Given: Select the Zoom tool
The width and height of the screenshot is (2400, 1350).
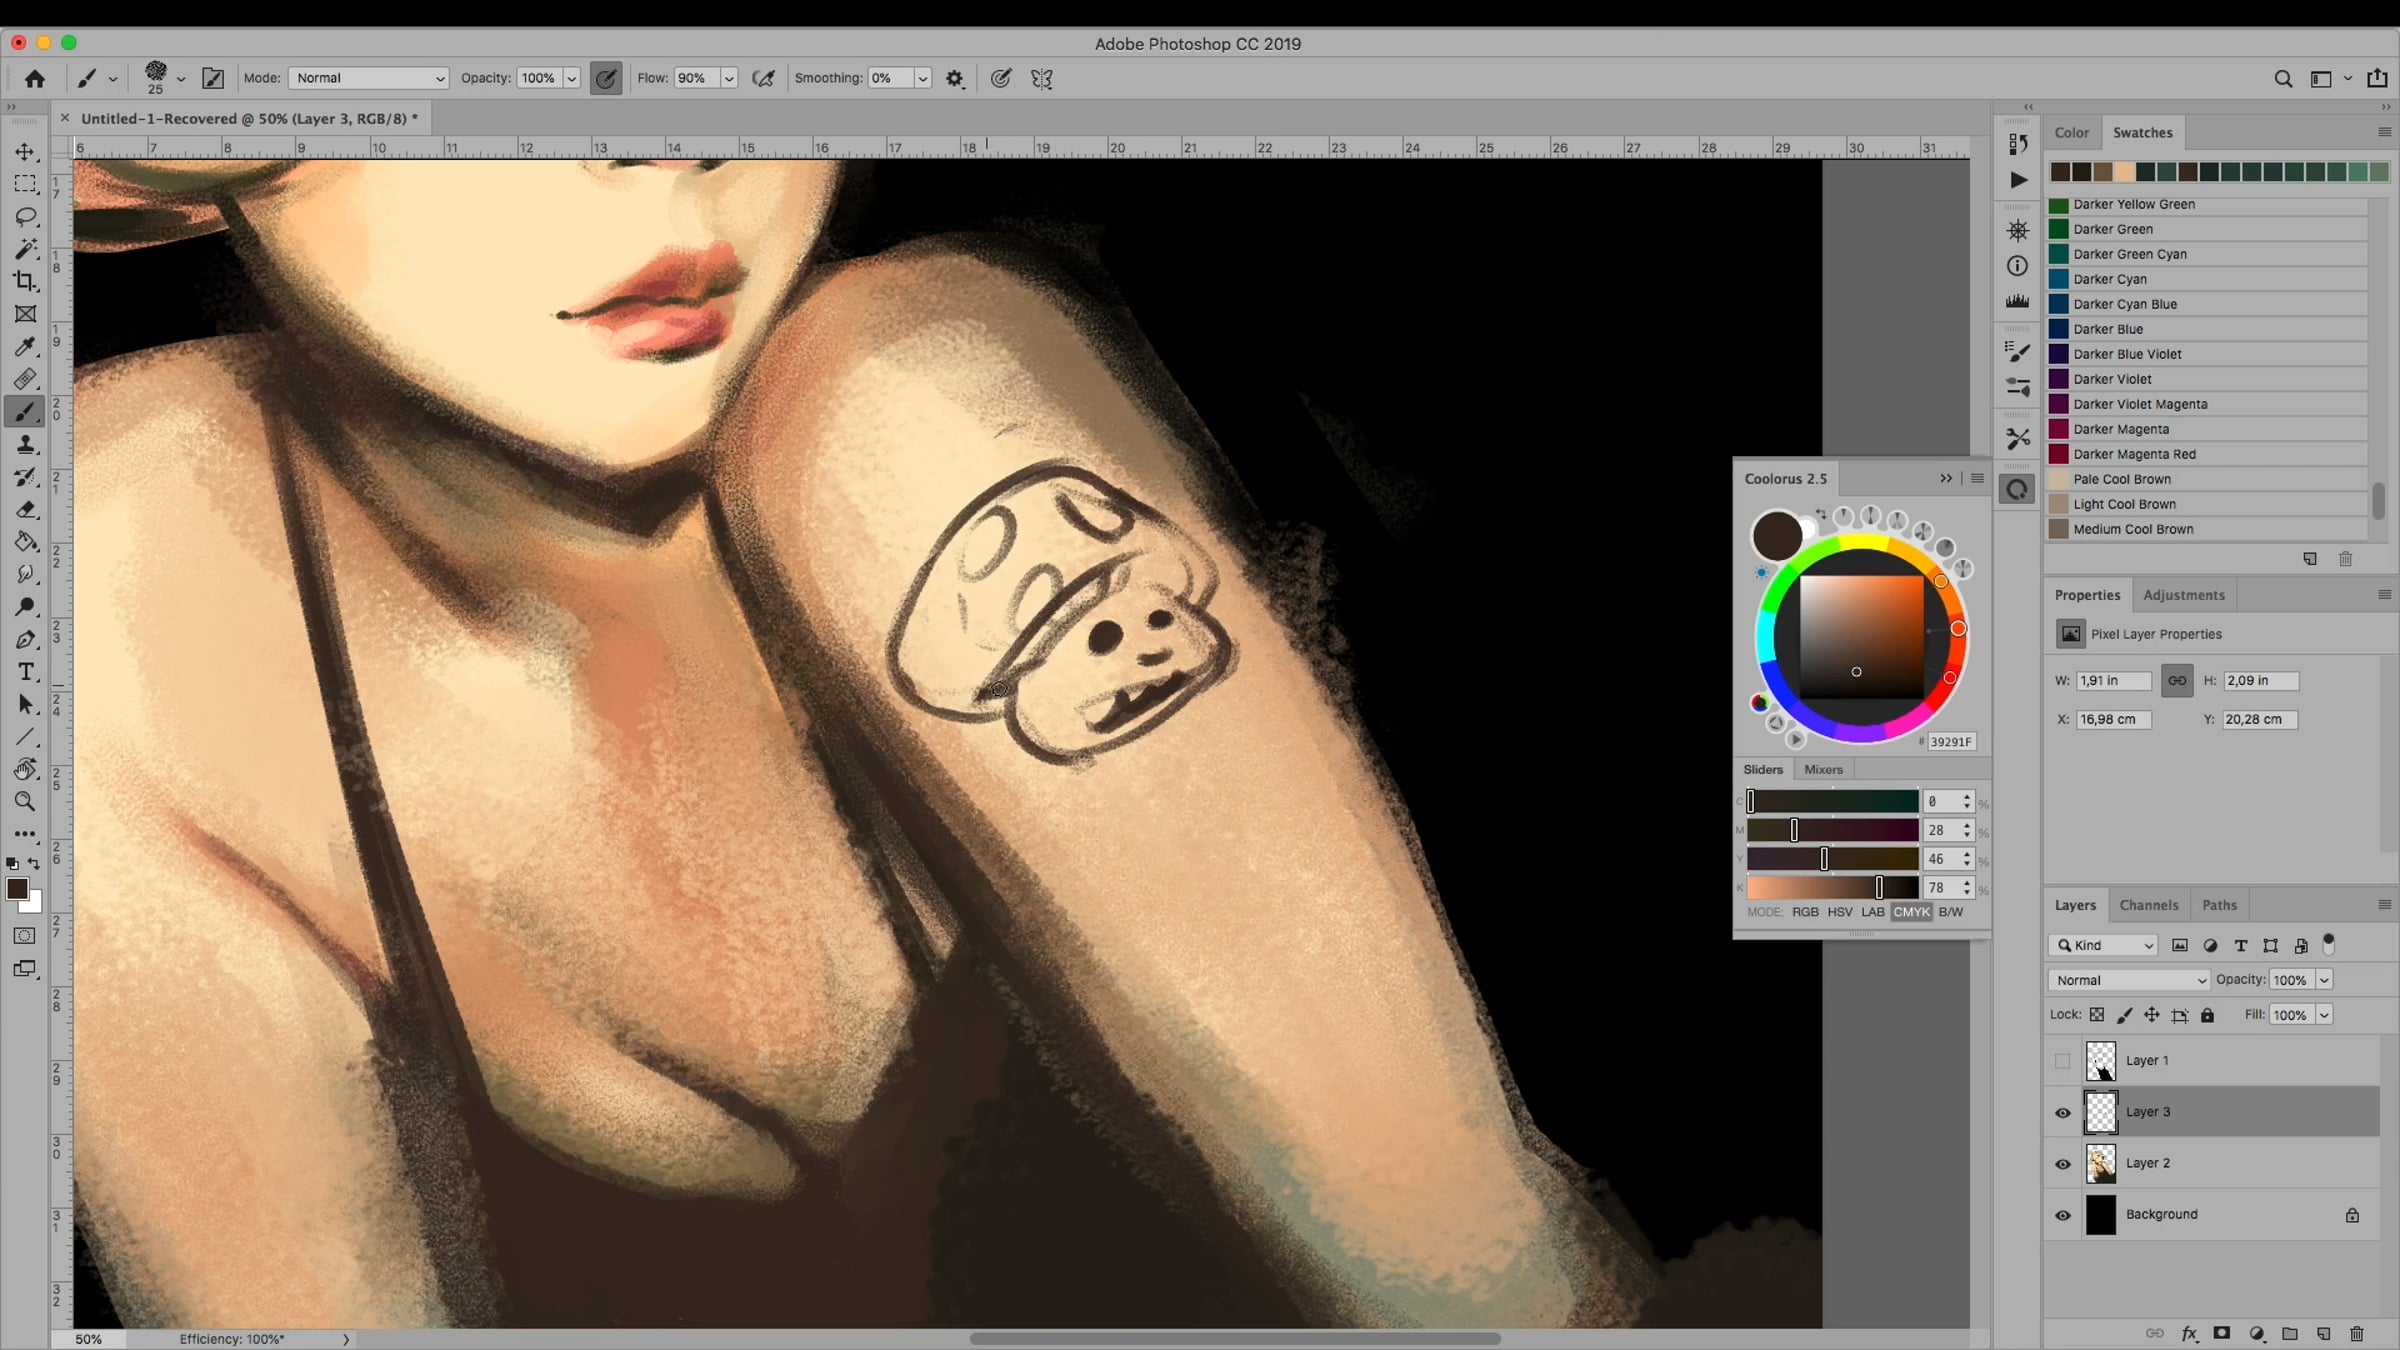Looking at the screenshot, I should point(26,802).
